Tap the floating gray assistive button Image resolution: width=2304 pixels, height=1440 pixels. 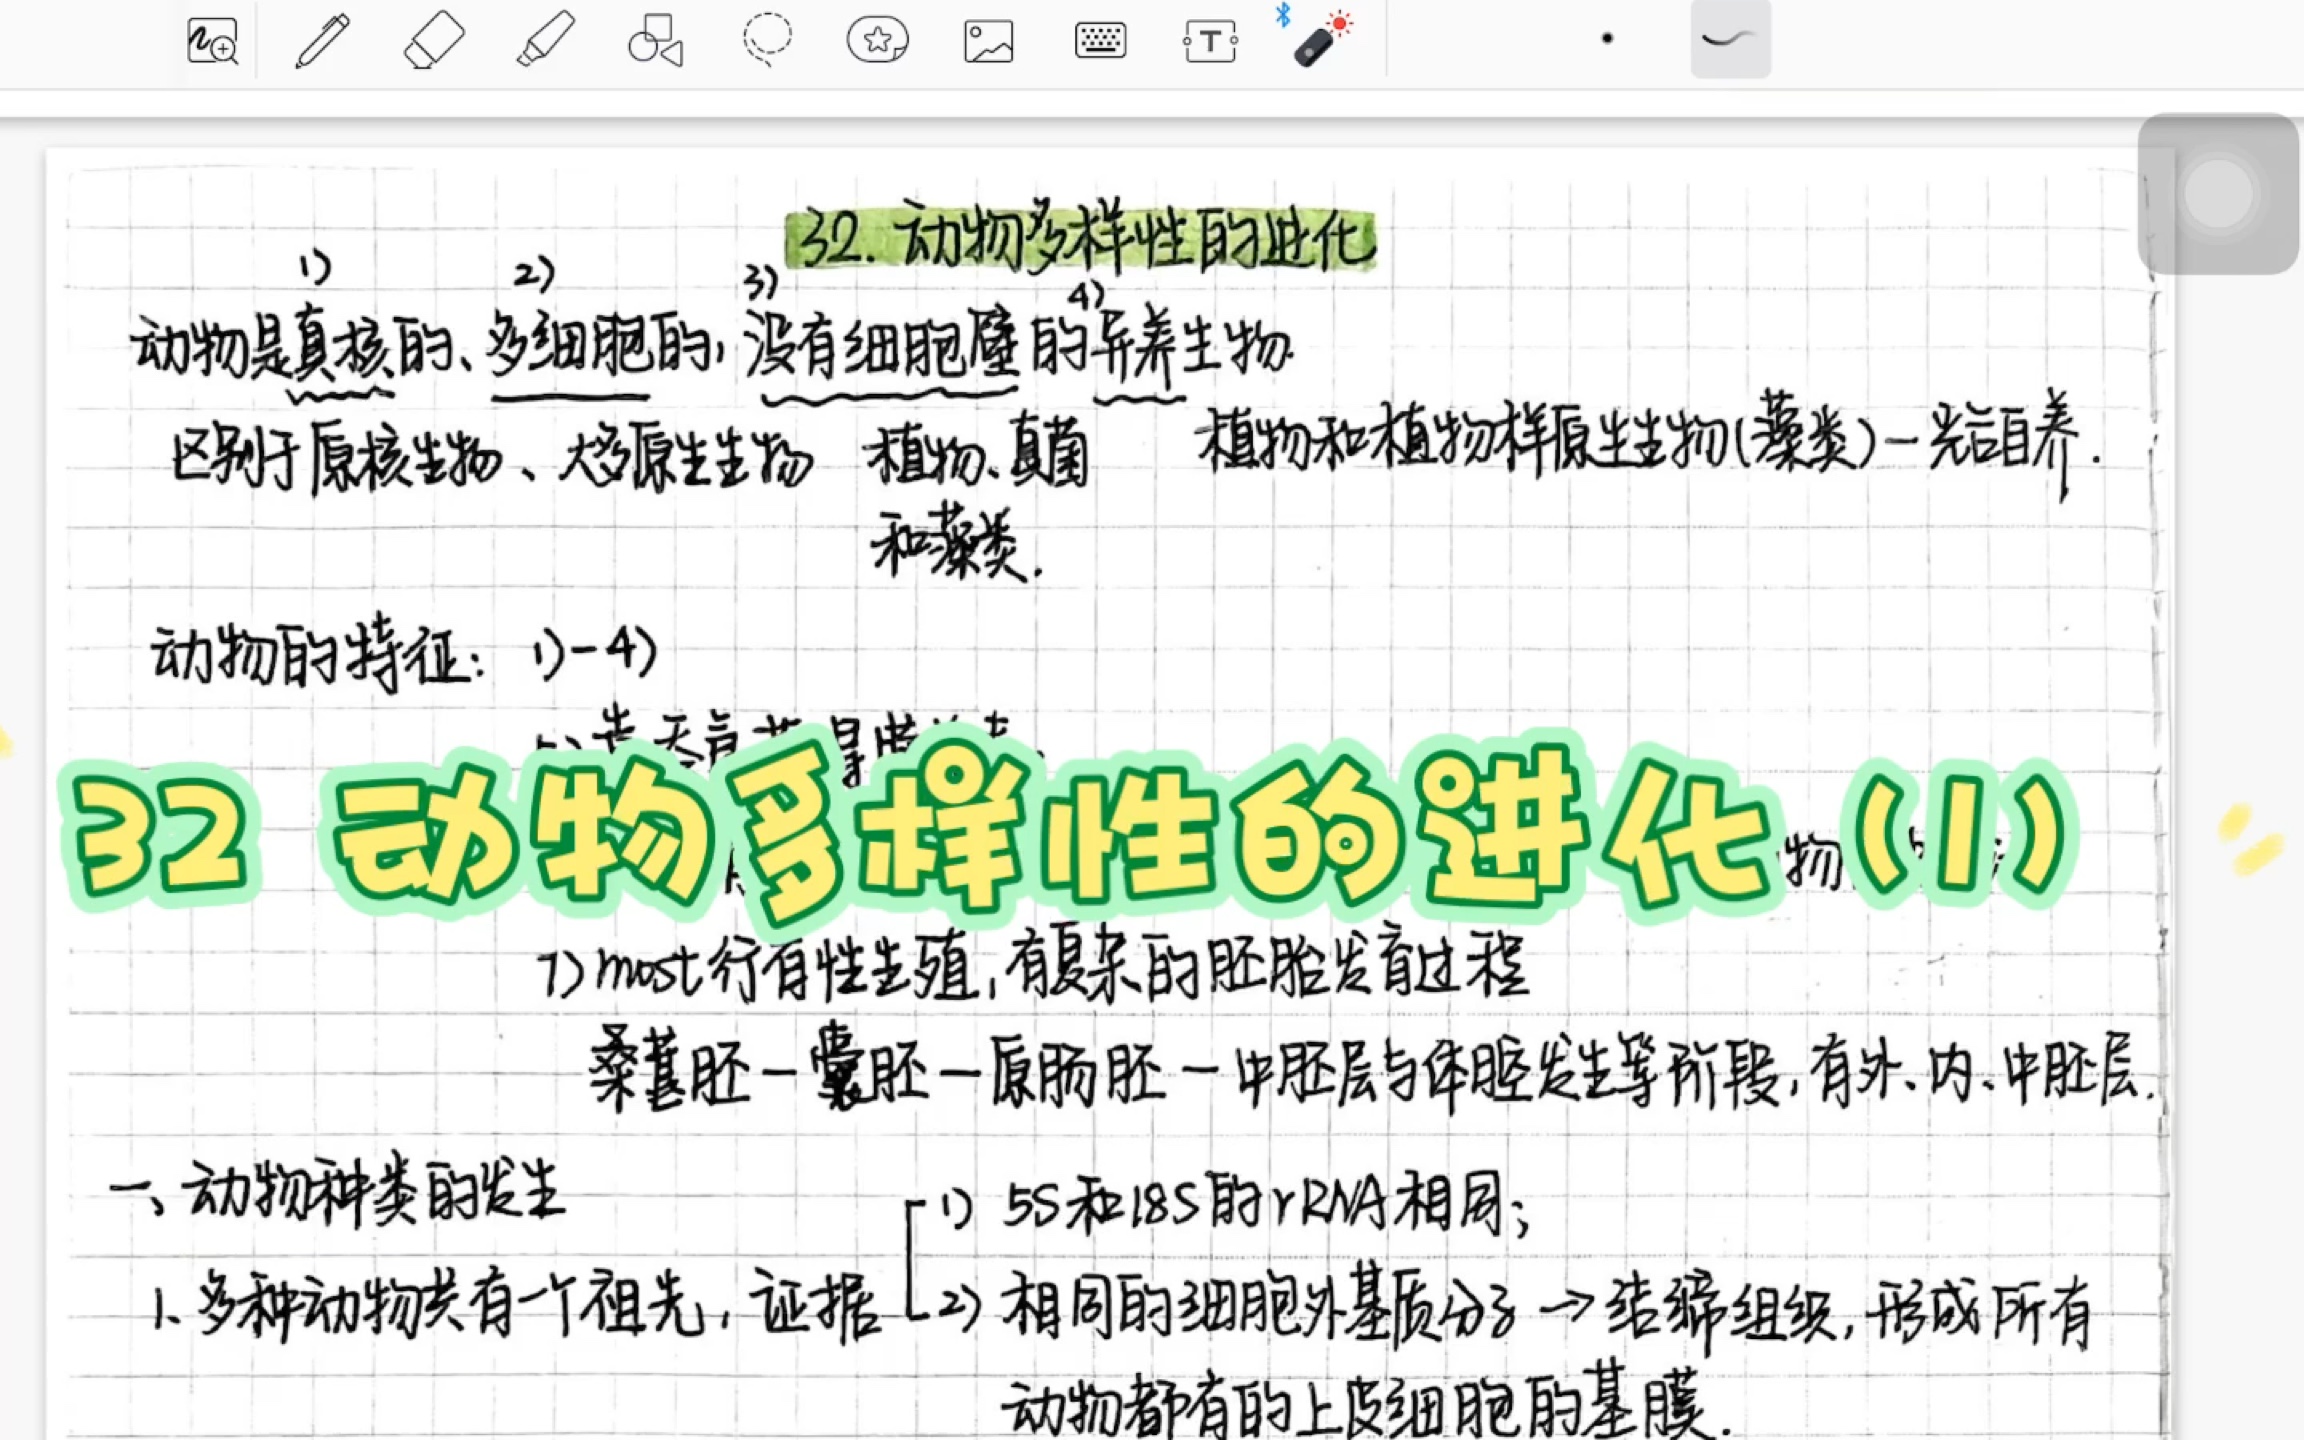pyautogui.click(x=2219, y=194)
